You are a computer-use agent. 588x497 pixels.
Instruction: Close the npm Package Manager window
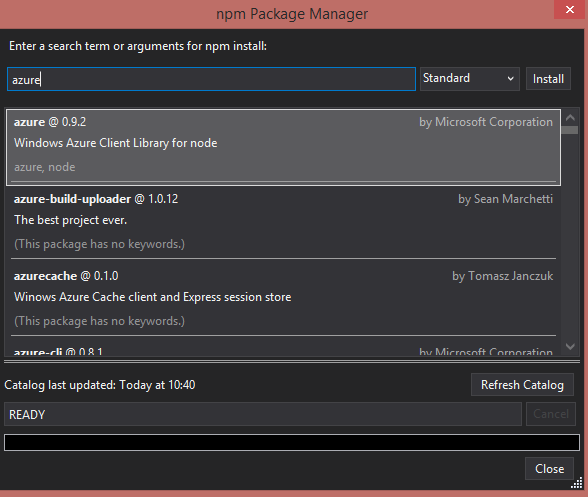[x=570, y=9]
